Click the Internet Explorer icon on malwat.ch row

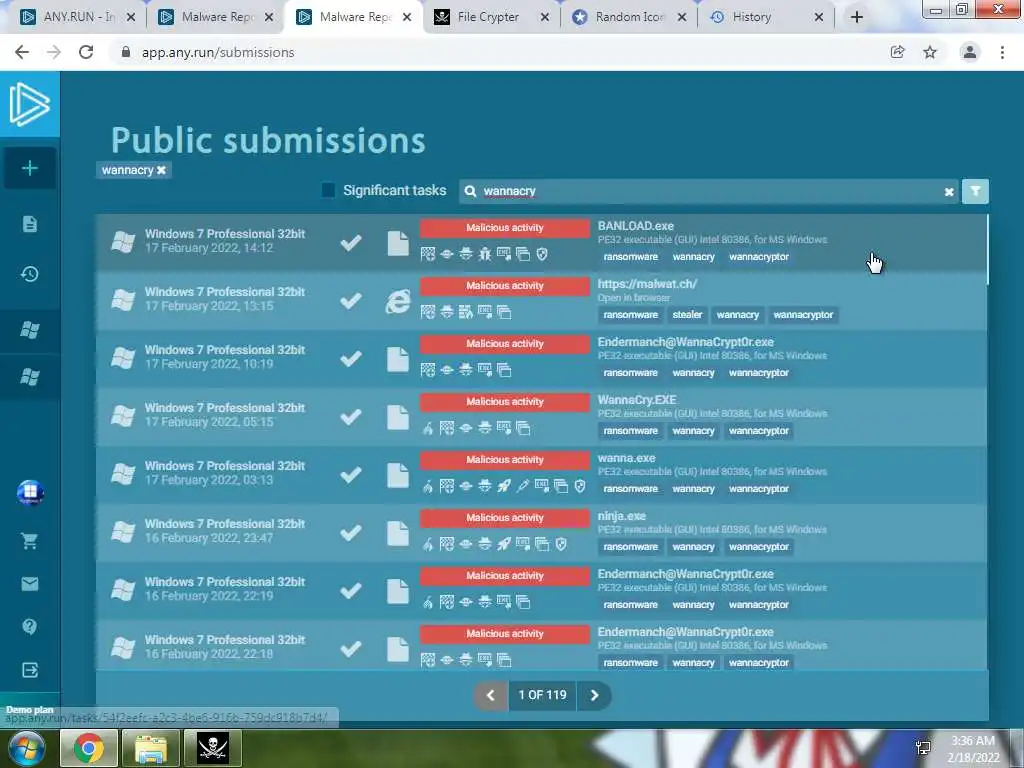click(x=398, y=301)
